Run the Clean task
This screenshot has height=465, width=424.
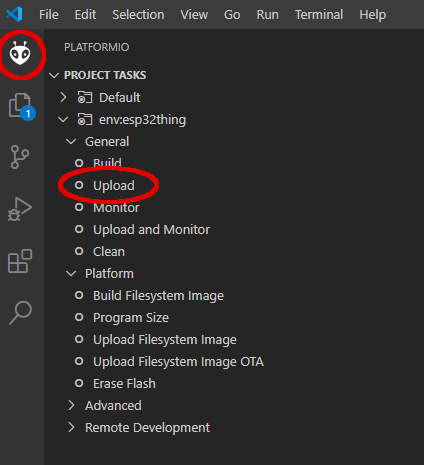point(109,252)
